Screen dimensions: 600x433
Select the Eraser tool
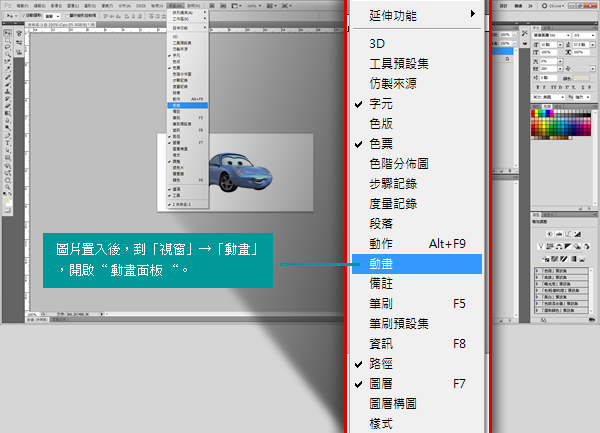[x=8, y=106]
